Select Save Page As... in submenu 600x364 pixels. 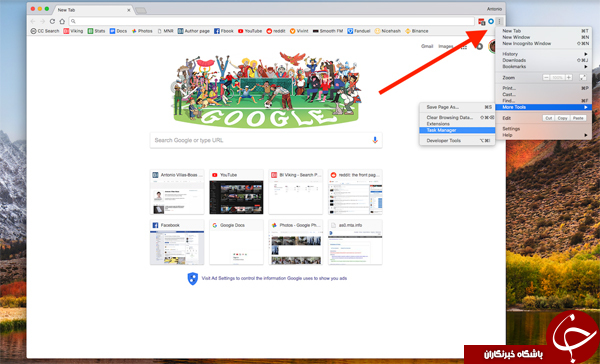point(457,107)
